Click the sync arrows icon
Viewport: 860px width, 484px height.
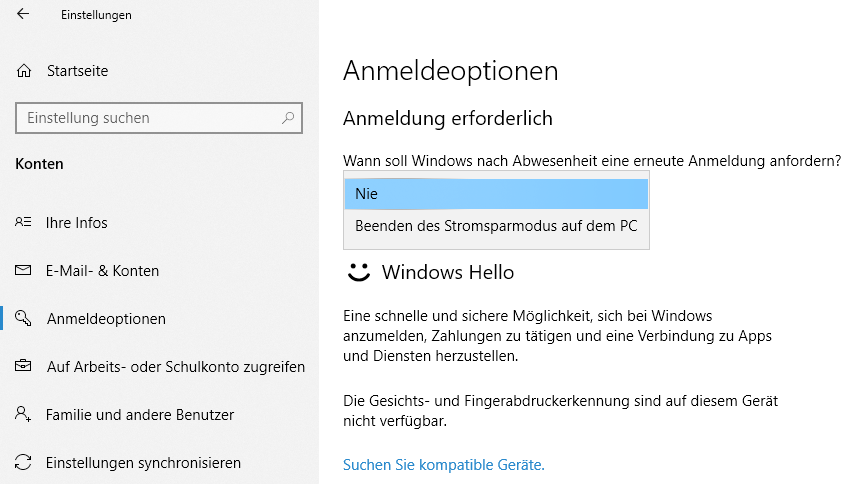click(x=23, y=462)
